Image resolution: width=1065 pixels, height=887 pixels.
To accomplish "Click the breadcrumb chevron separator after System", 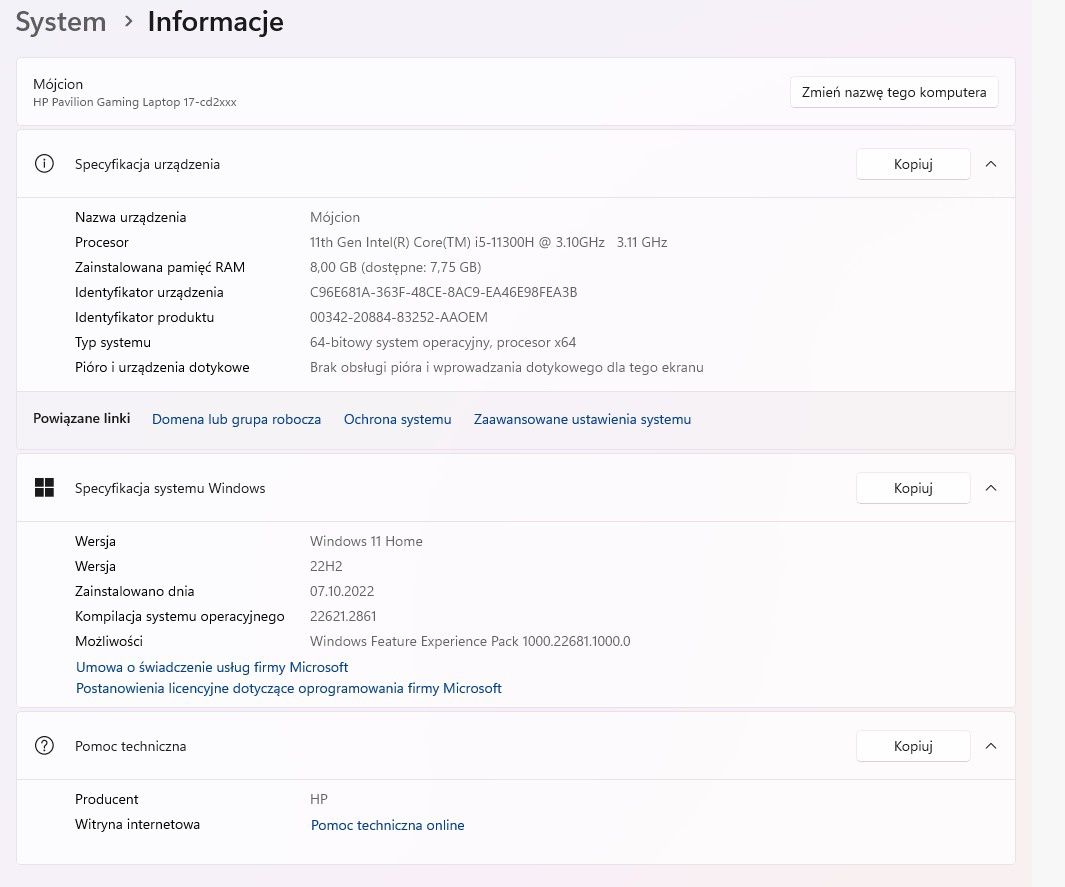I will 128,22.
